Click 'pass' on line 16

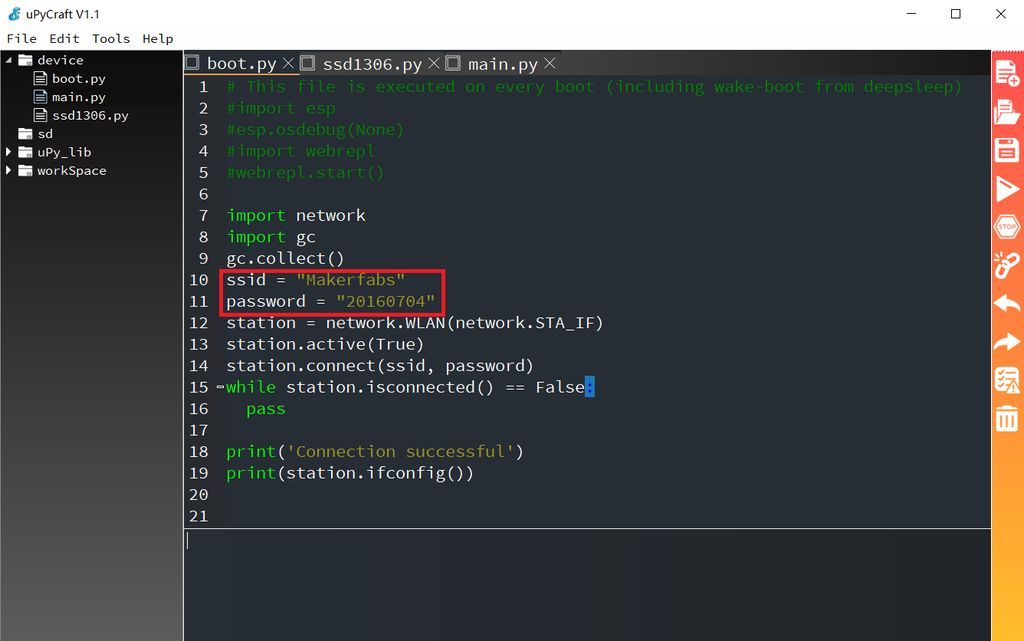266,409
